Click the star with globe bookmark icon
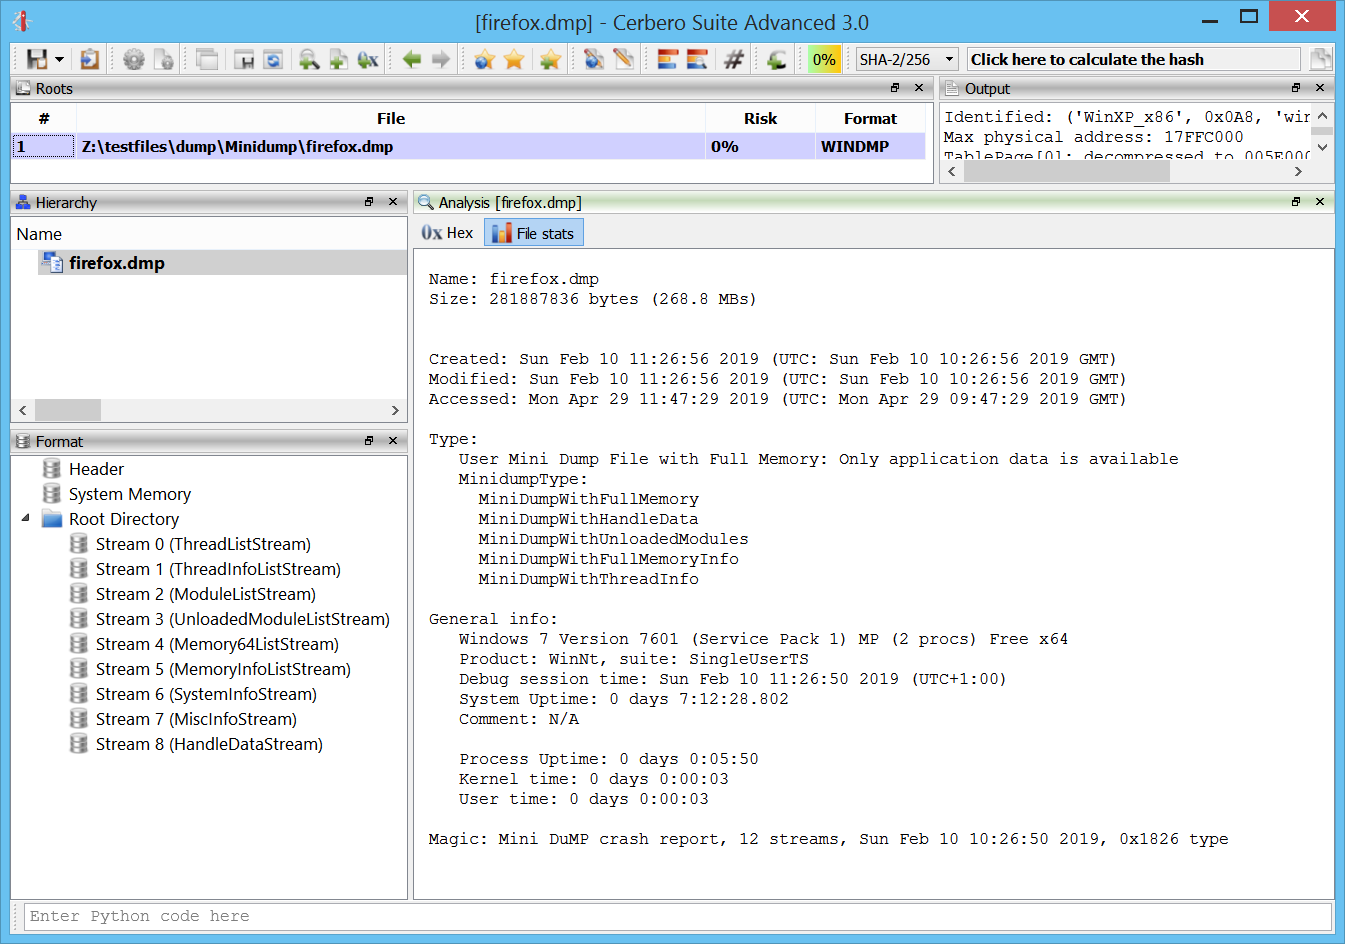 click(485, 60)
